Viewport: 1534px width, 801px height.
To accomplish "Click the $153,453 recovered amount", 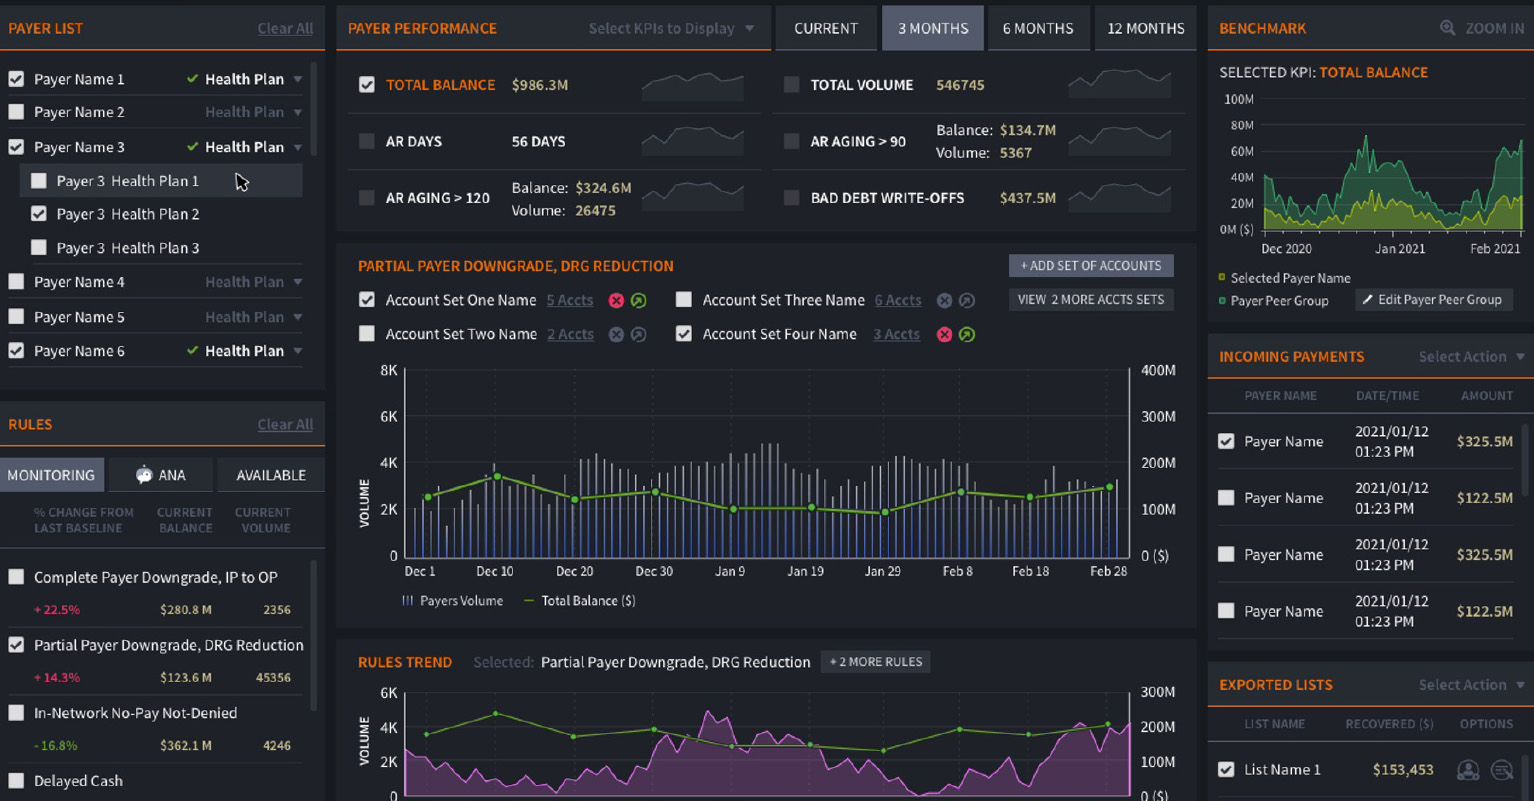I will coord(1403,770).
